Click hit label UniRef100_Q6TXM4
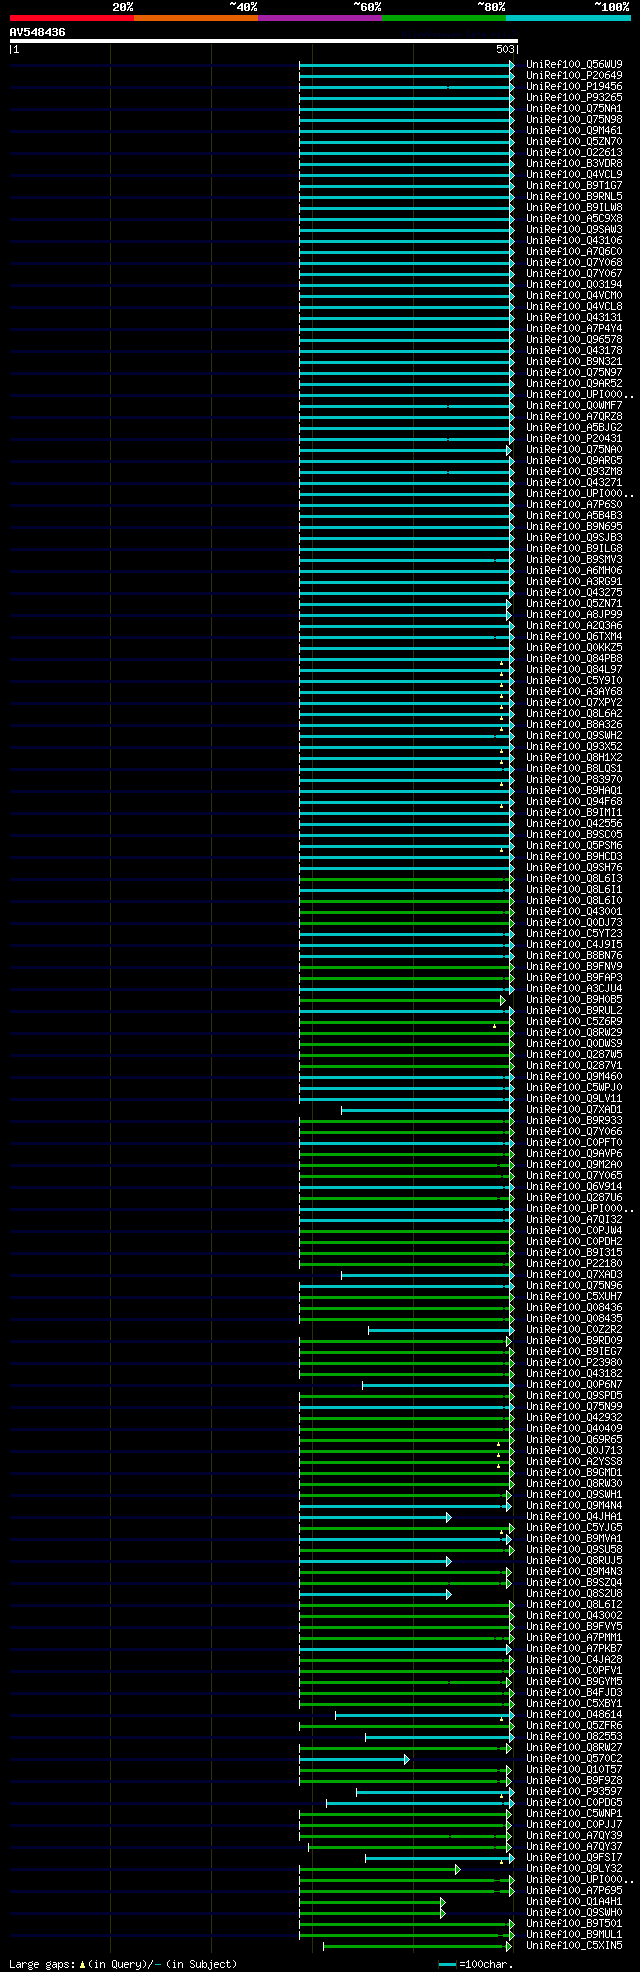 (x=574, y=636)
